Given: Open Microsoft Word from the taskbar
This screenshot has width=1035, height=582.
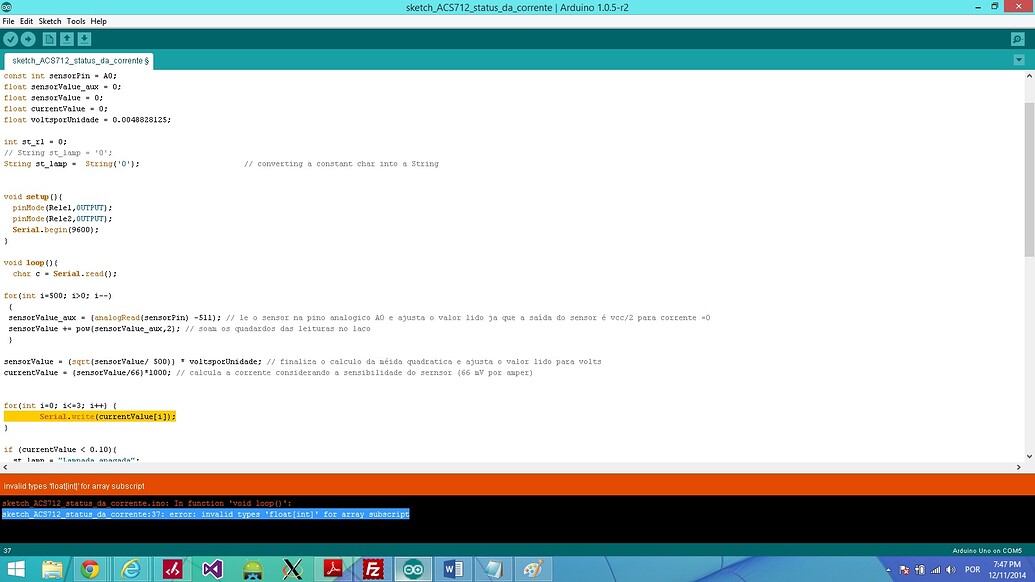Looking at the screenshot, I should 453,568.
